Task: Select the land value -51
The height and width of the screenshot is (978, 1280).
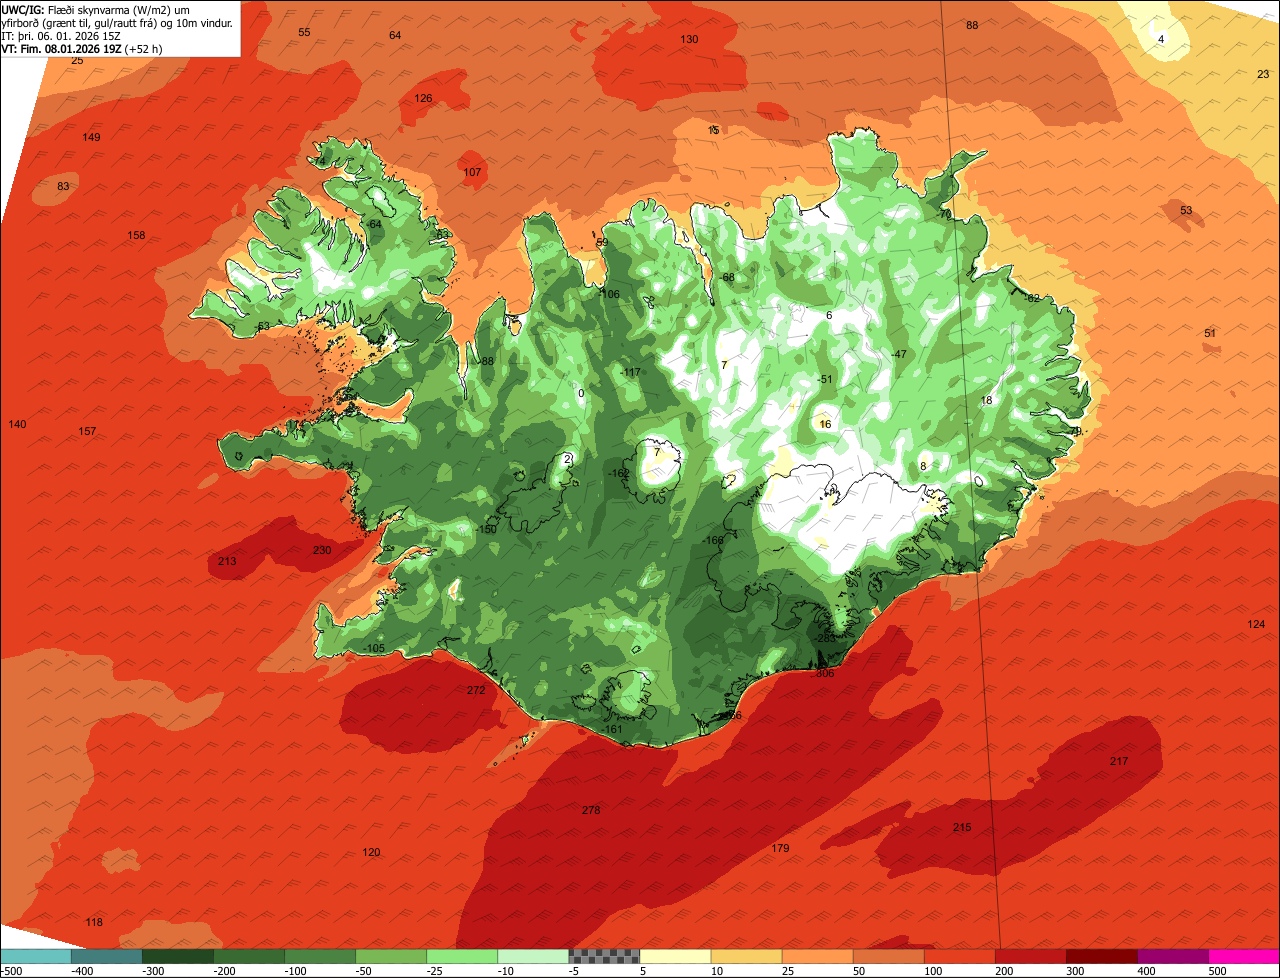Action: tap(824, 379)
